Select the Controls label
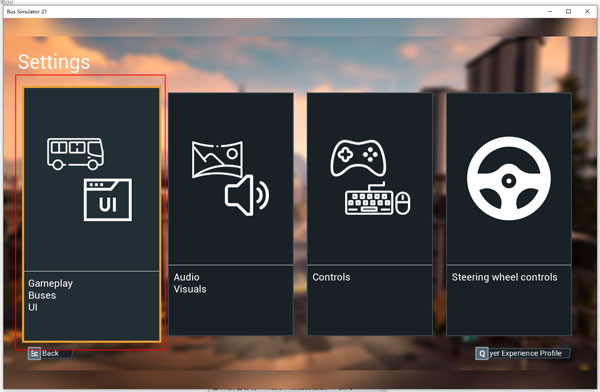 (331, 277)
